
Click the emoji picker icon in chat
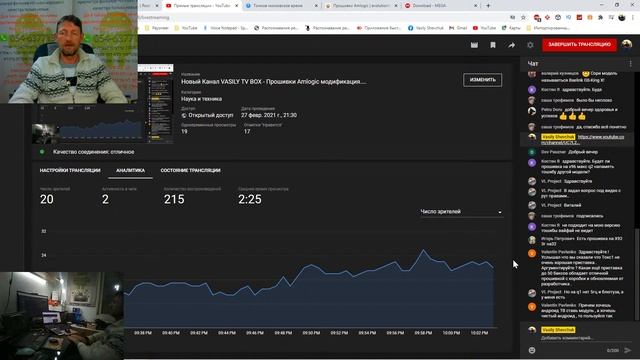click(x=531, y=350)
